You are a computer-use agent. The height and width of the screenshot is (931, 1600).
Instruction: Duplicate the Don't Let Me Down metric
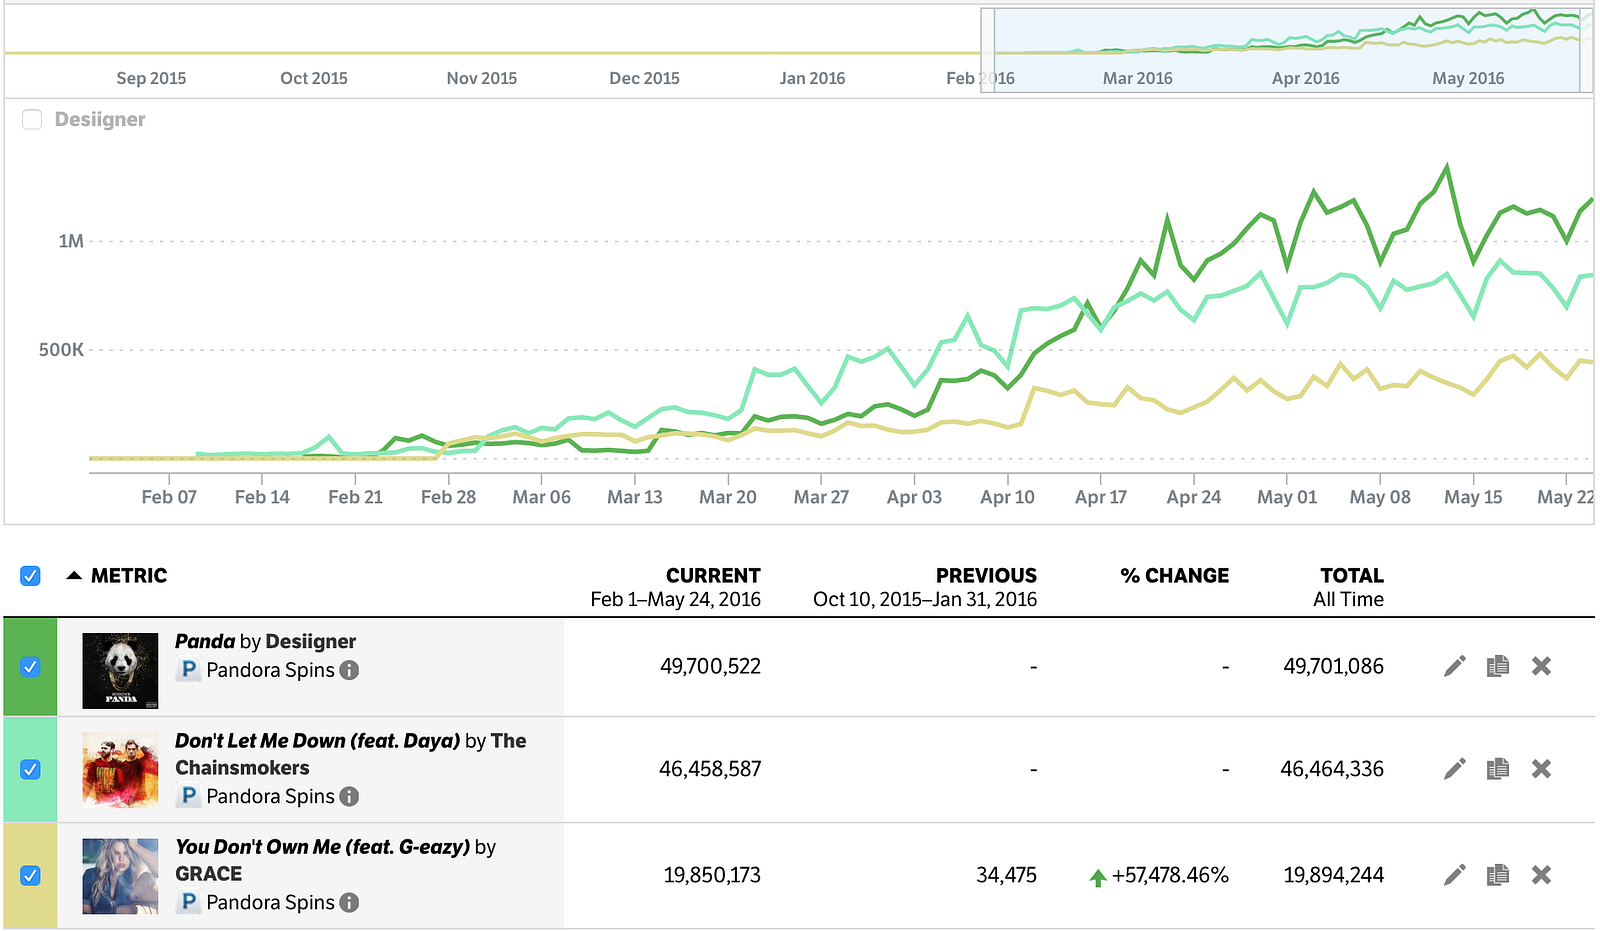[1497, 769]
